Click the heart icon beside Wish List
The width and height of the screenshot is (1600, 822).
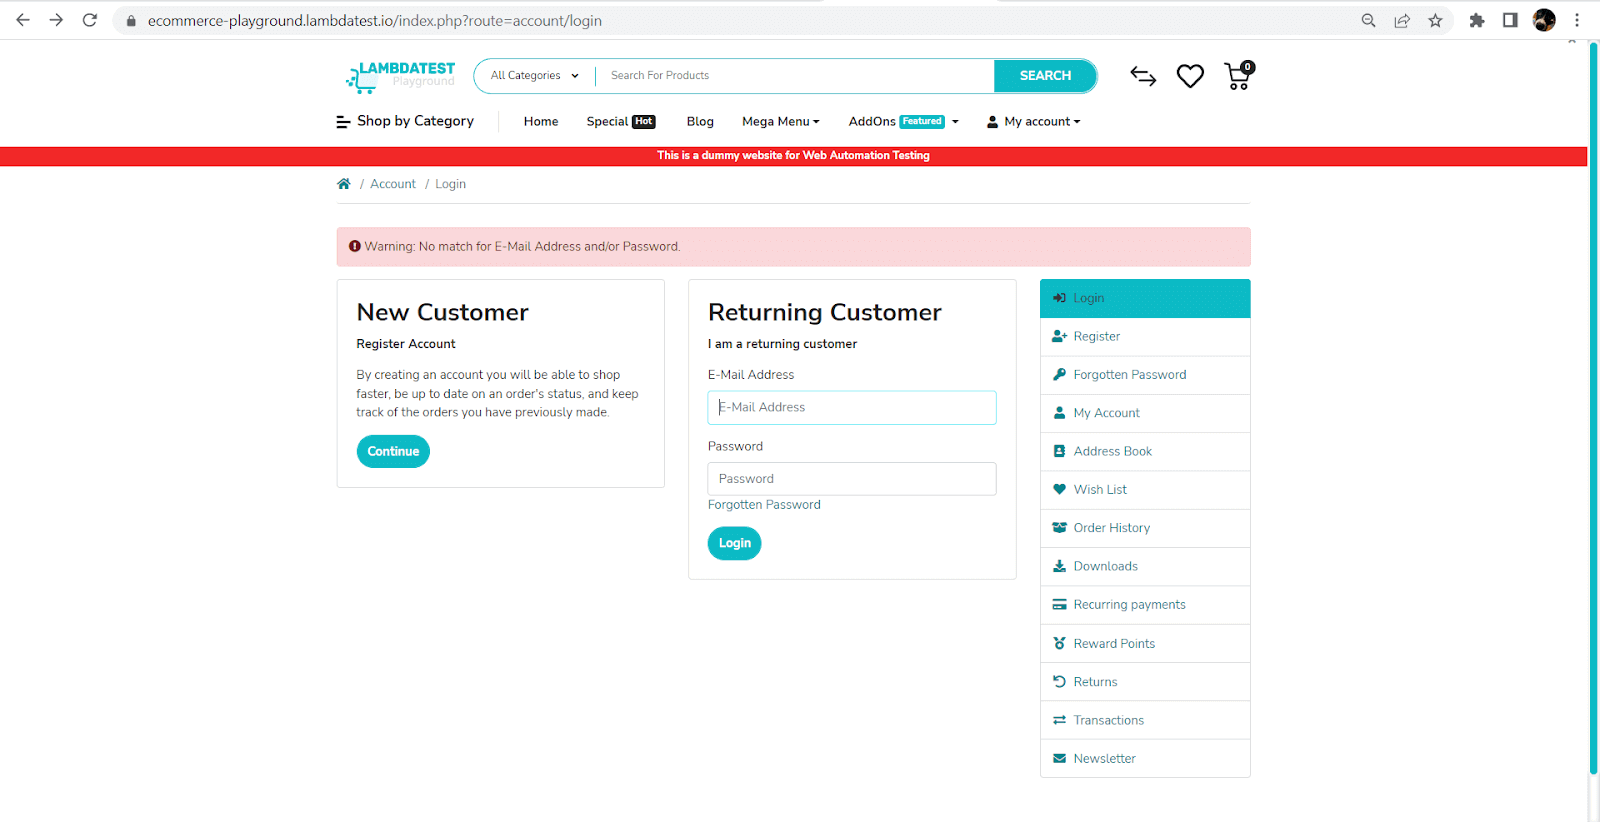pyautogui.click(x=1060, y=489)
